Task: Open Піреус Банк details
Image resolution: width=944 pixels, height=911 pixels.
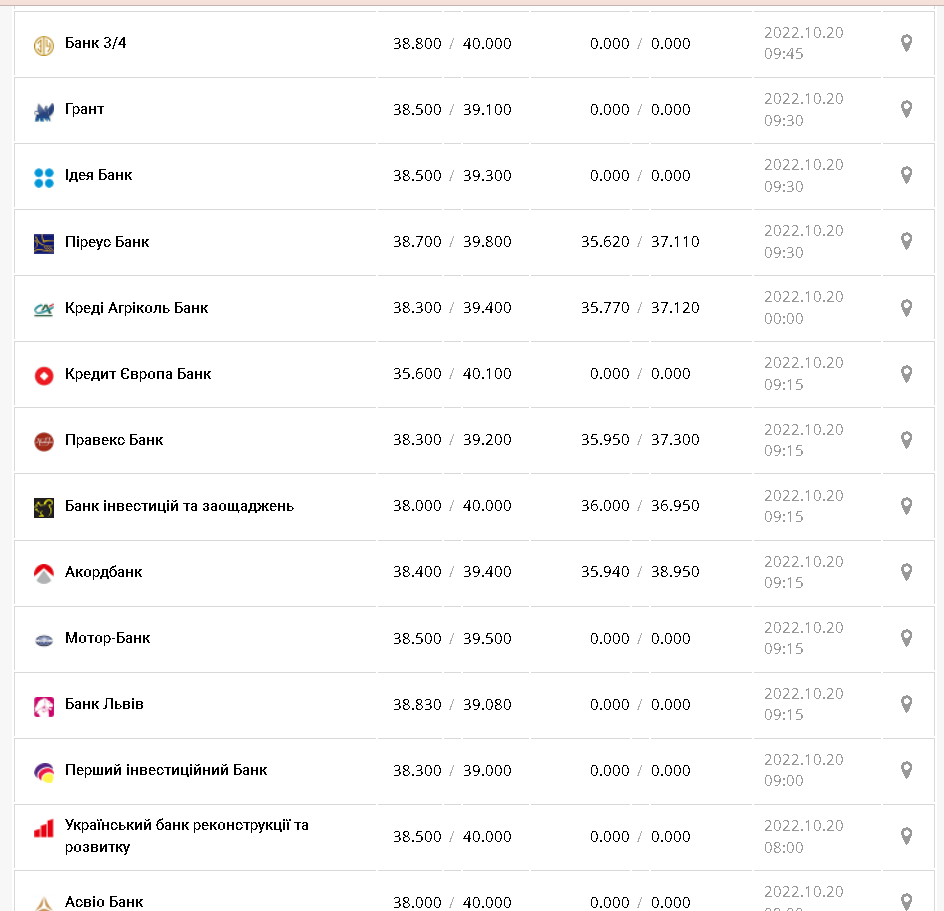Action: click(107, 241)
